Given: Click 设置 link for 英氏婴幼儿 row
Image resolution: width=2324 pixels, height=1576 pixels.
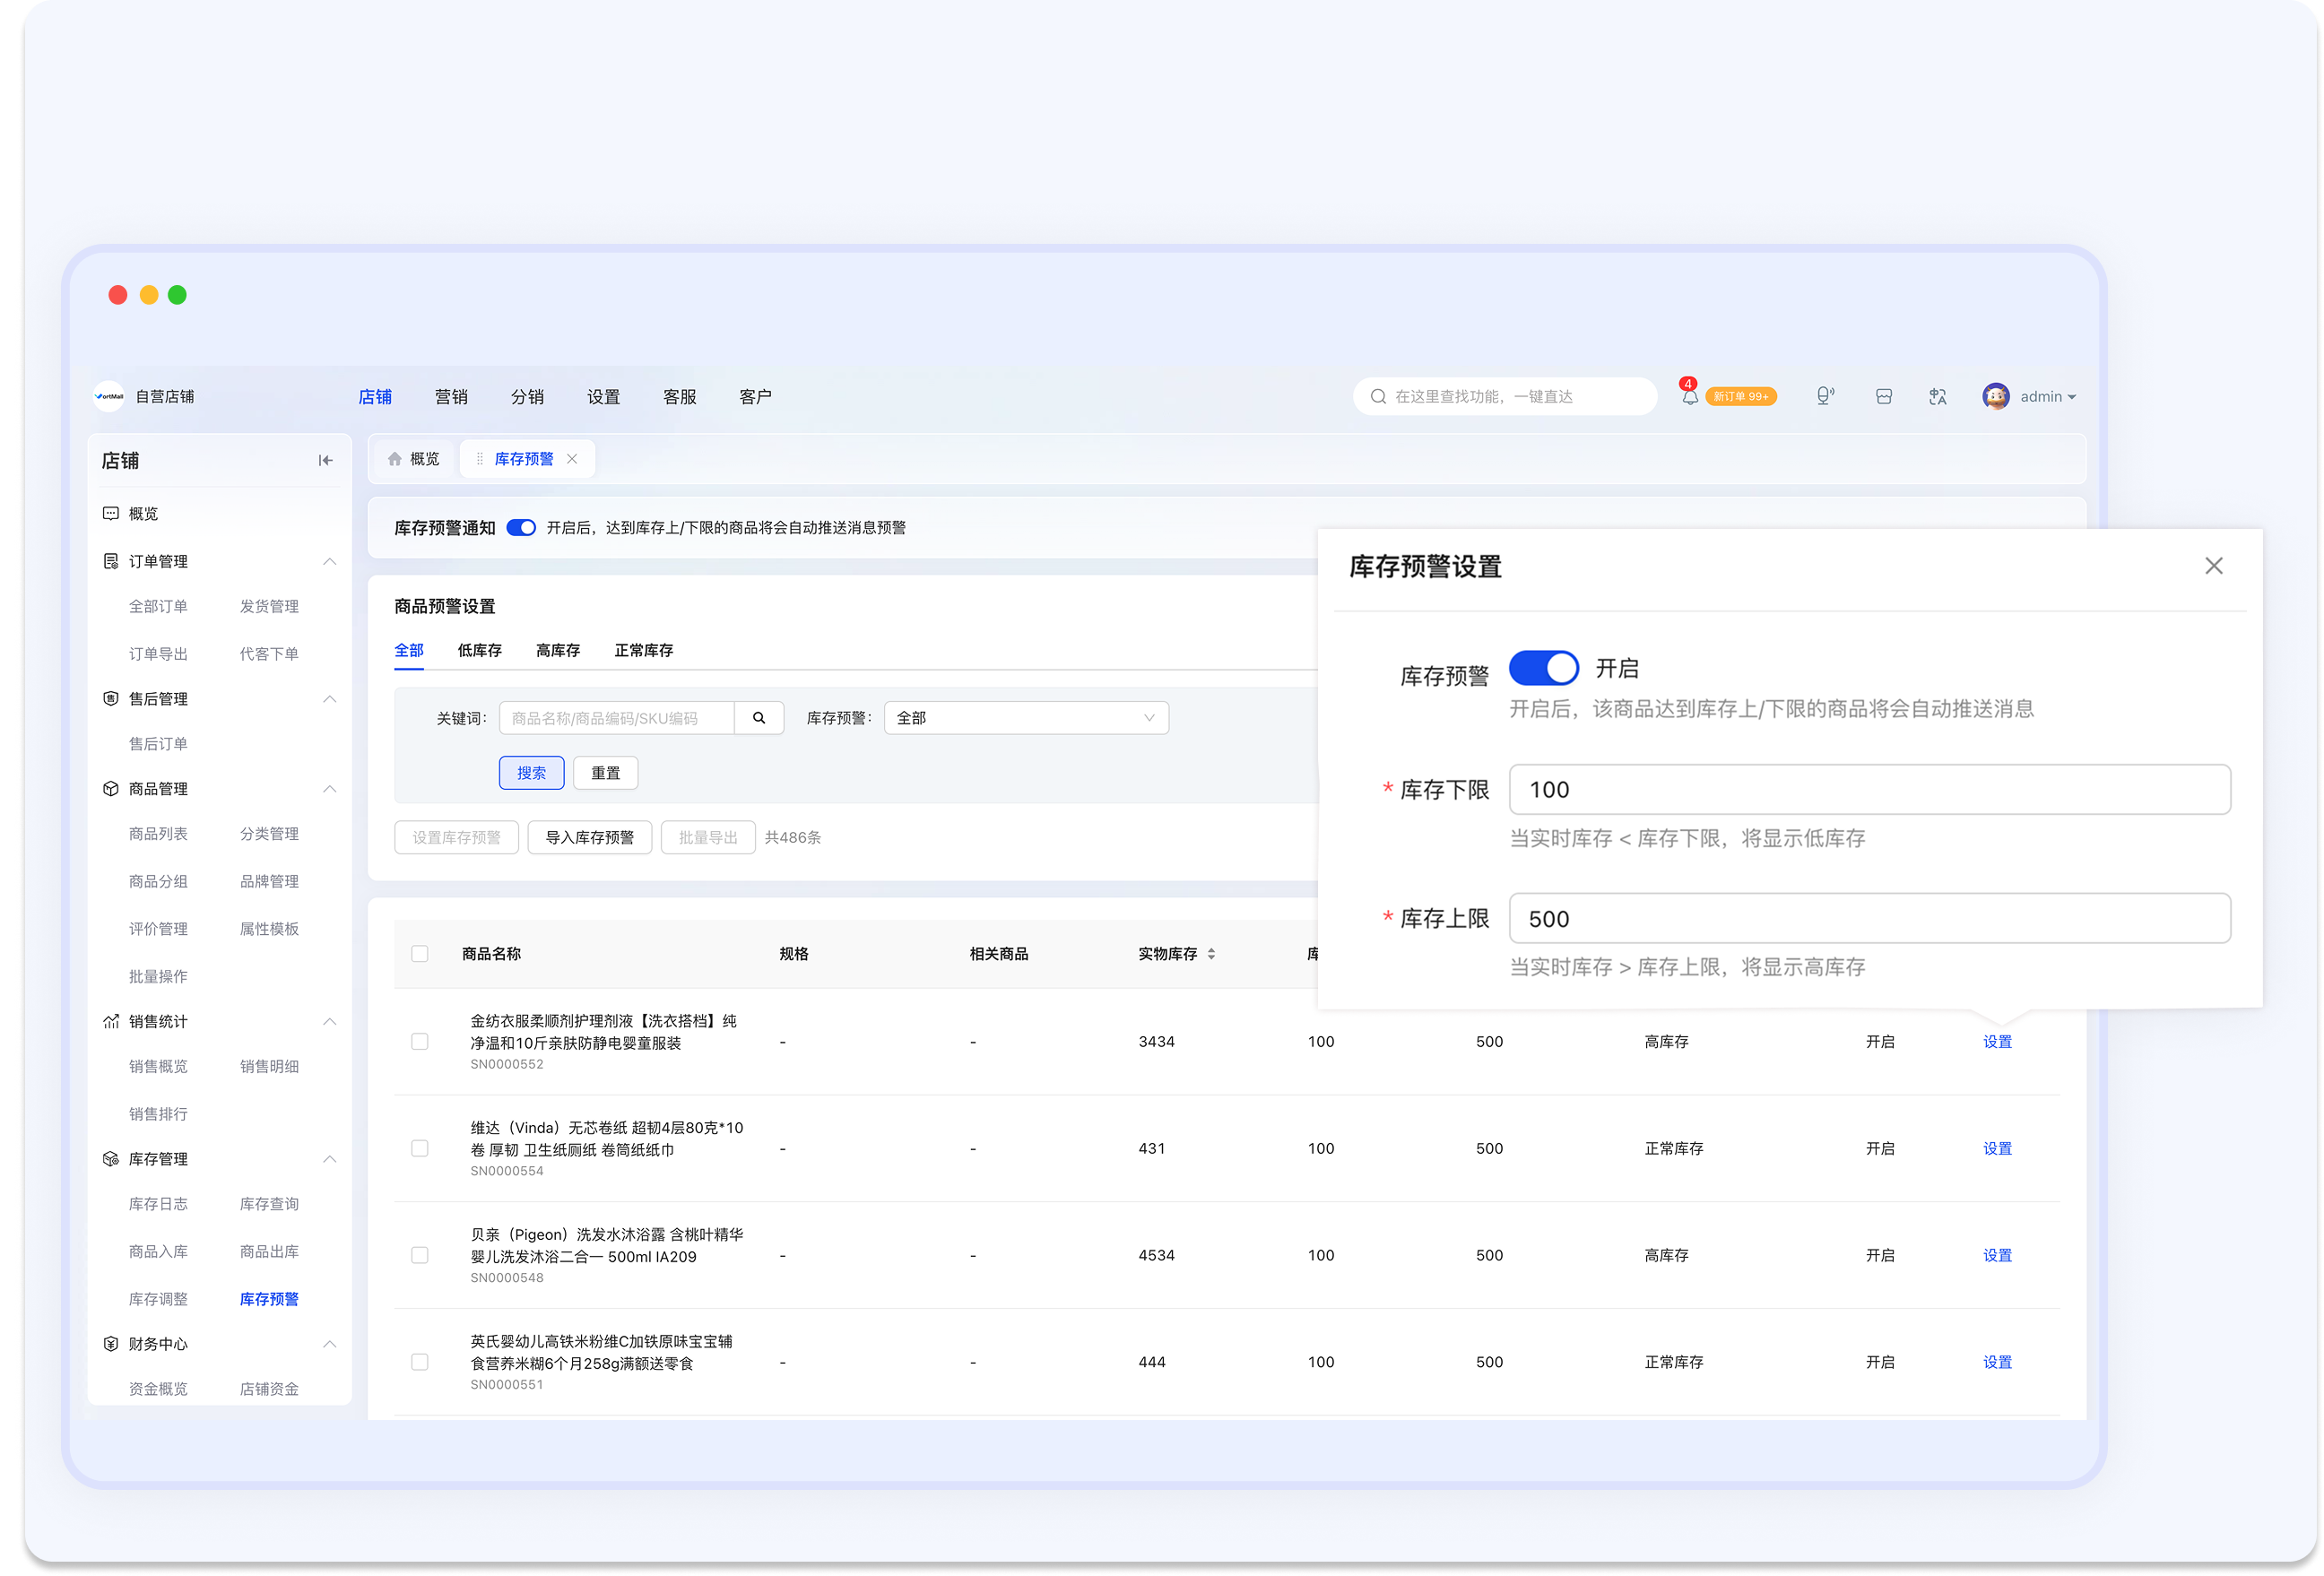Looking at the screenshot, I should coord(1997,1361).
